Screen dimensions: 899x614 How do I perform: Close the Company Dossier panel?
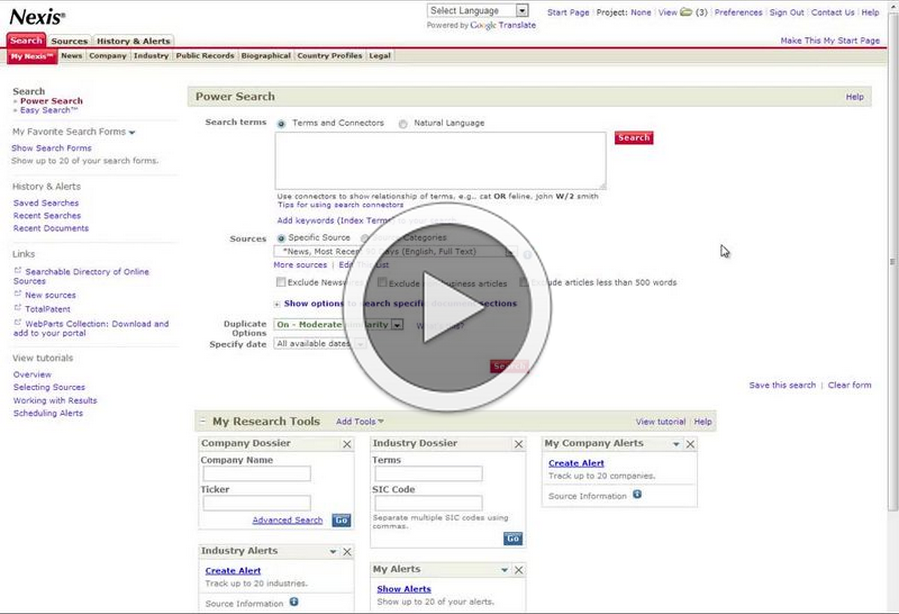[x=347, y=444]
